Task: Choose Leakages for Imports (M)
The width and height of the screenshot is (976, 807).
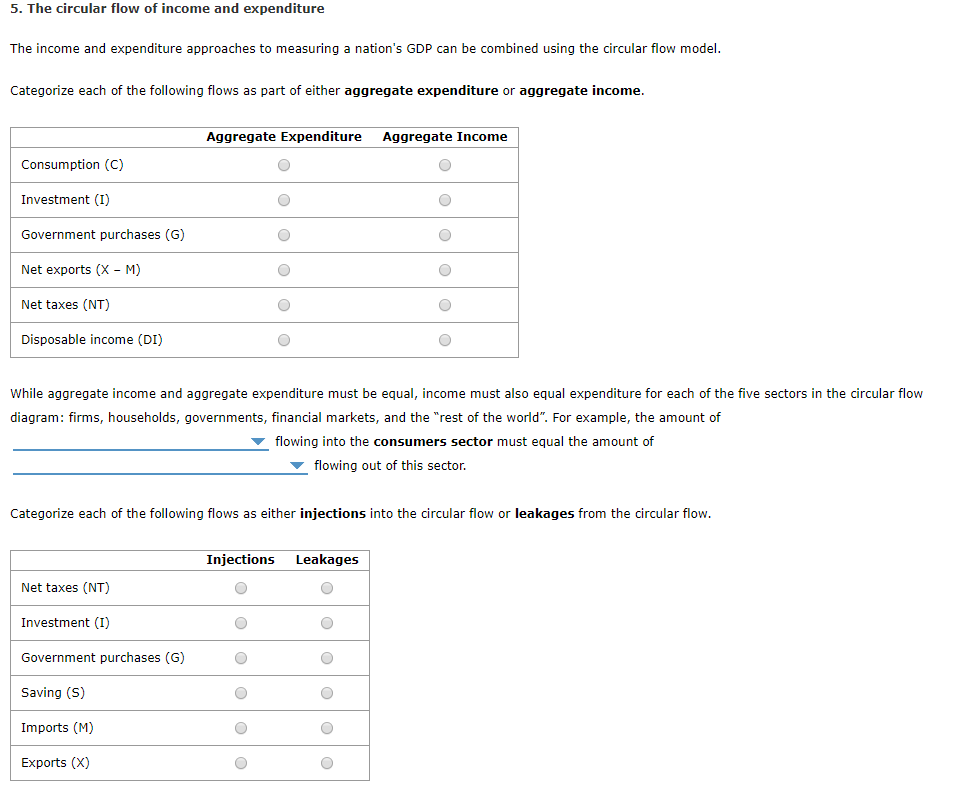Action: (x=327, y=728)
